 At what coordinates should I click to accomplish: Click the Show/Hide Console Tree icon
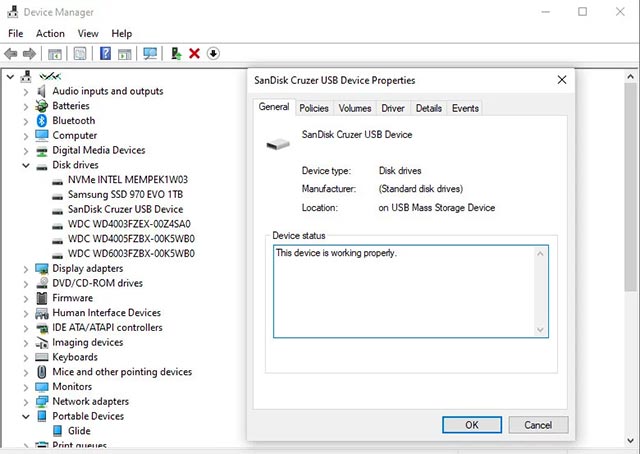coord(55,53)
